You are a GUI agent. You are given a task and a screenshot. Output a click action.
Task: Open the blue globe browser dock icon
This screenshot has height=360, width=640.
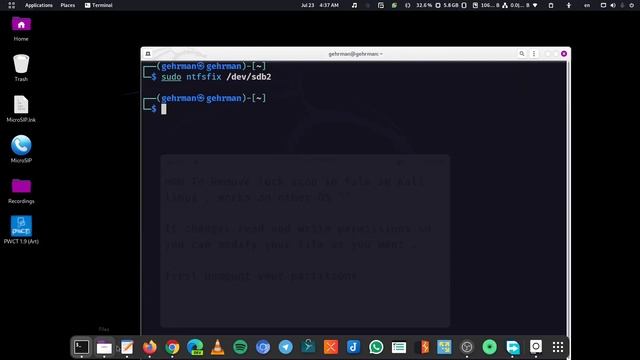coord(263,347)
